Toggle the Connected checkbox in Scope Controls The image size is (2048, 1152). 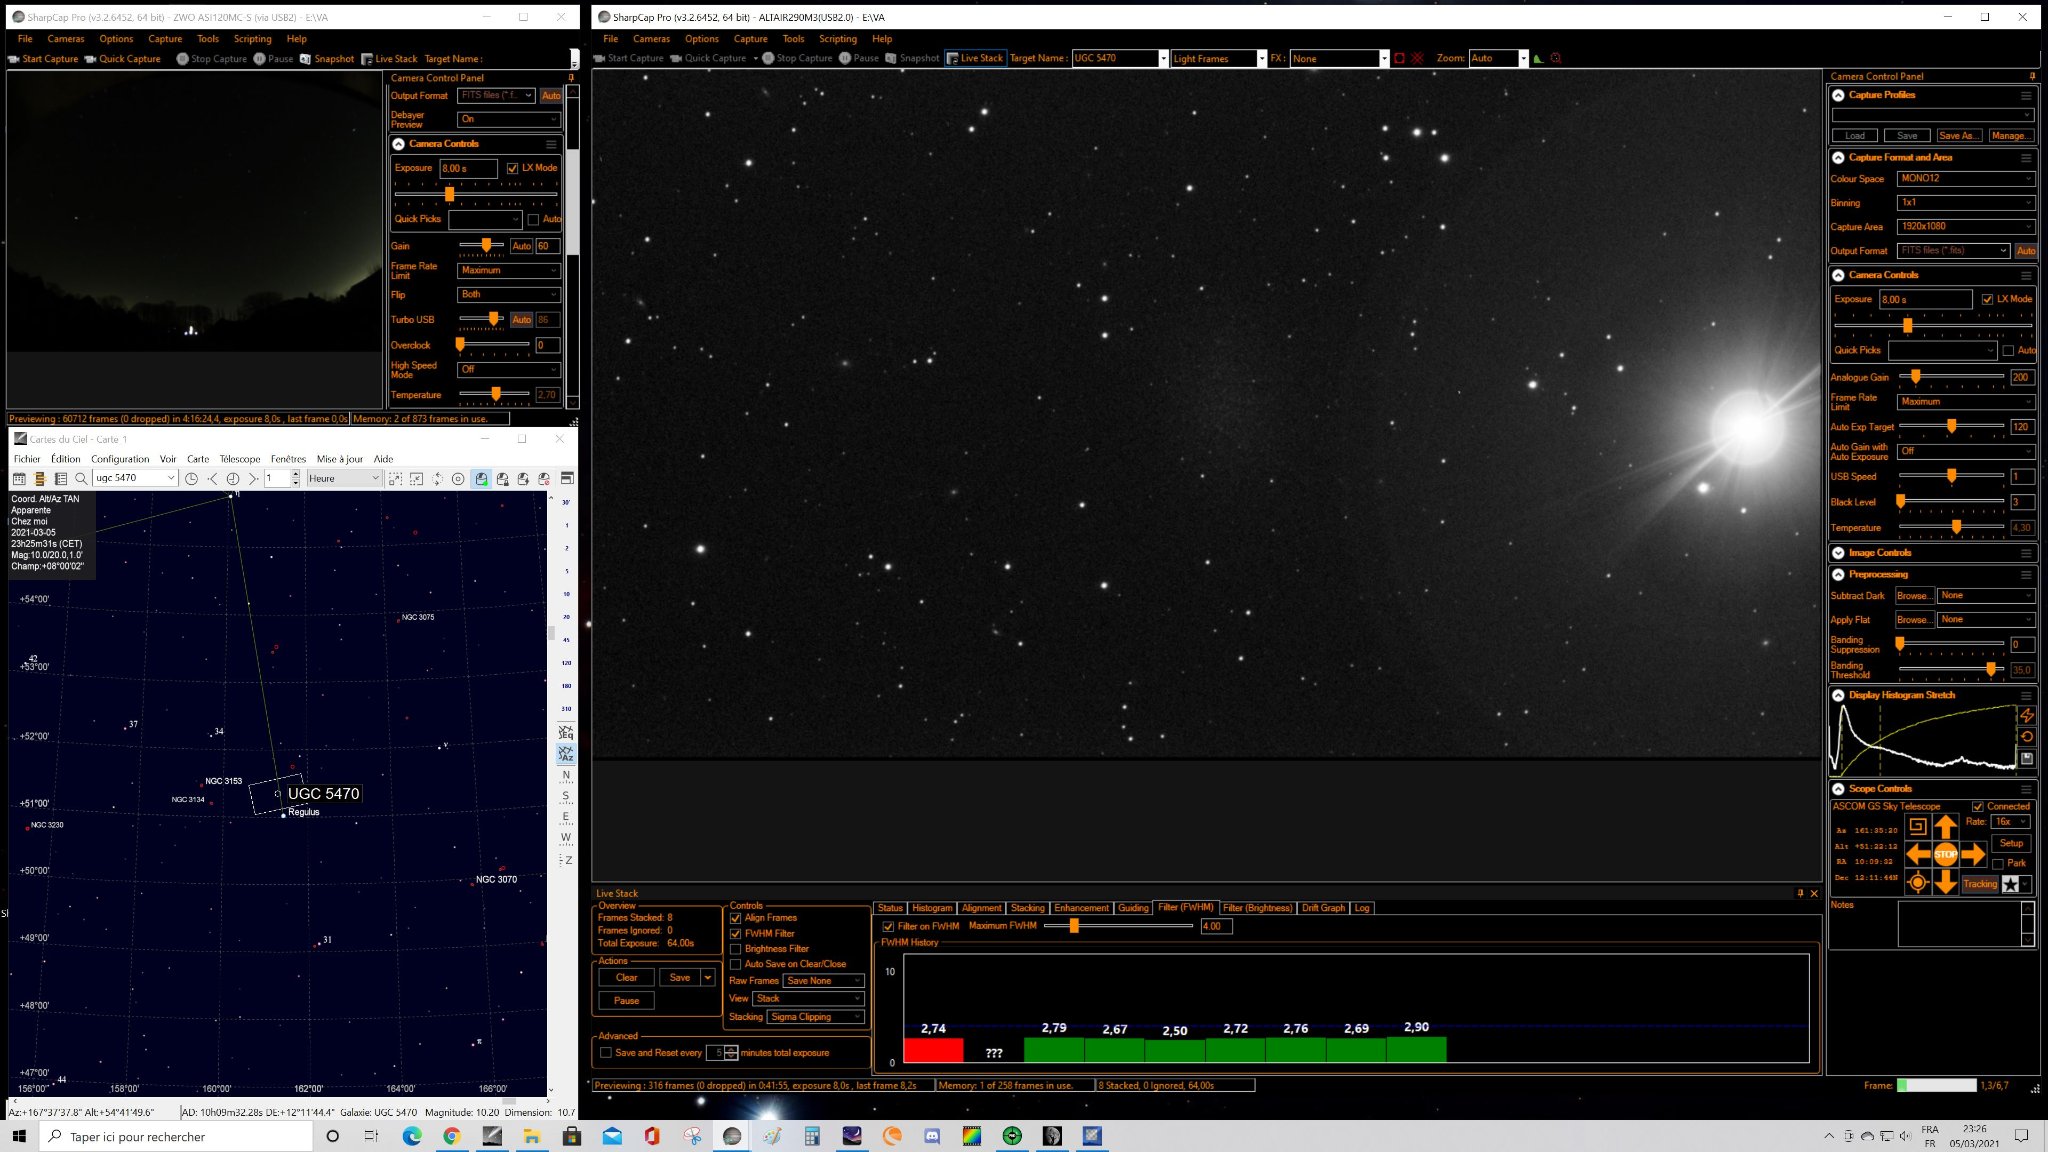[x=1977, y=807]
